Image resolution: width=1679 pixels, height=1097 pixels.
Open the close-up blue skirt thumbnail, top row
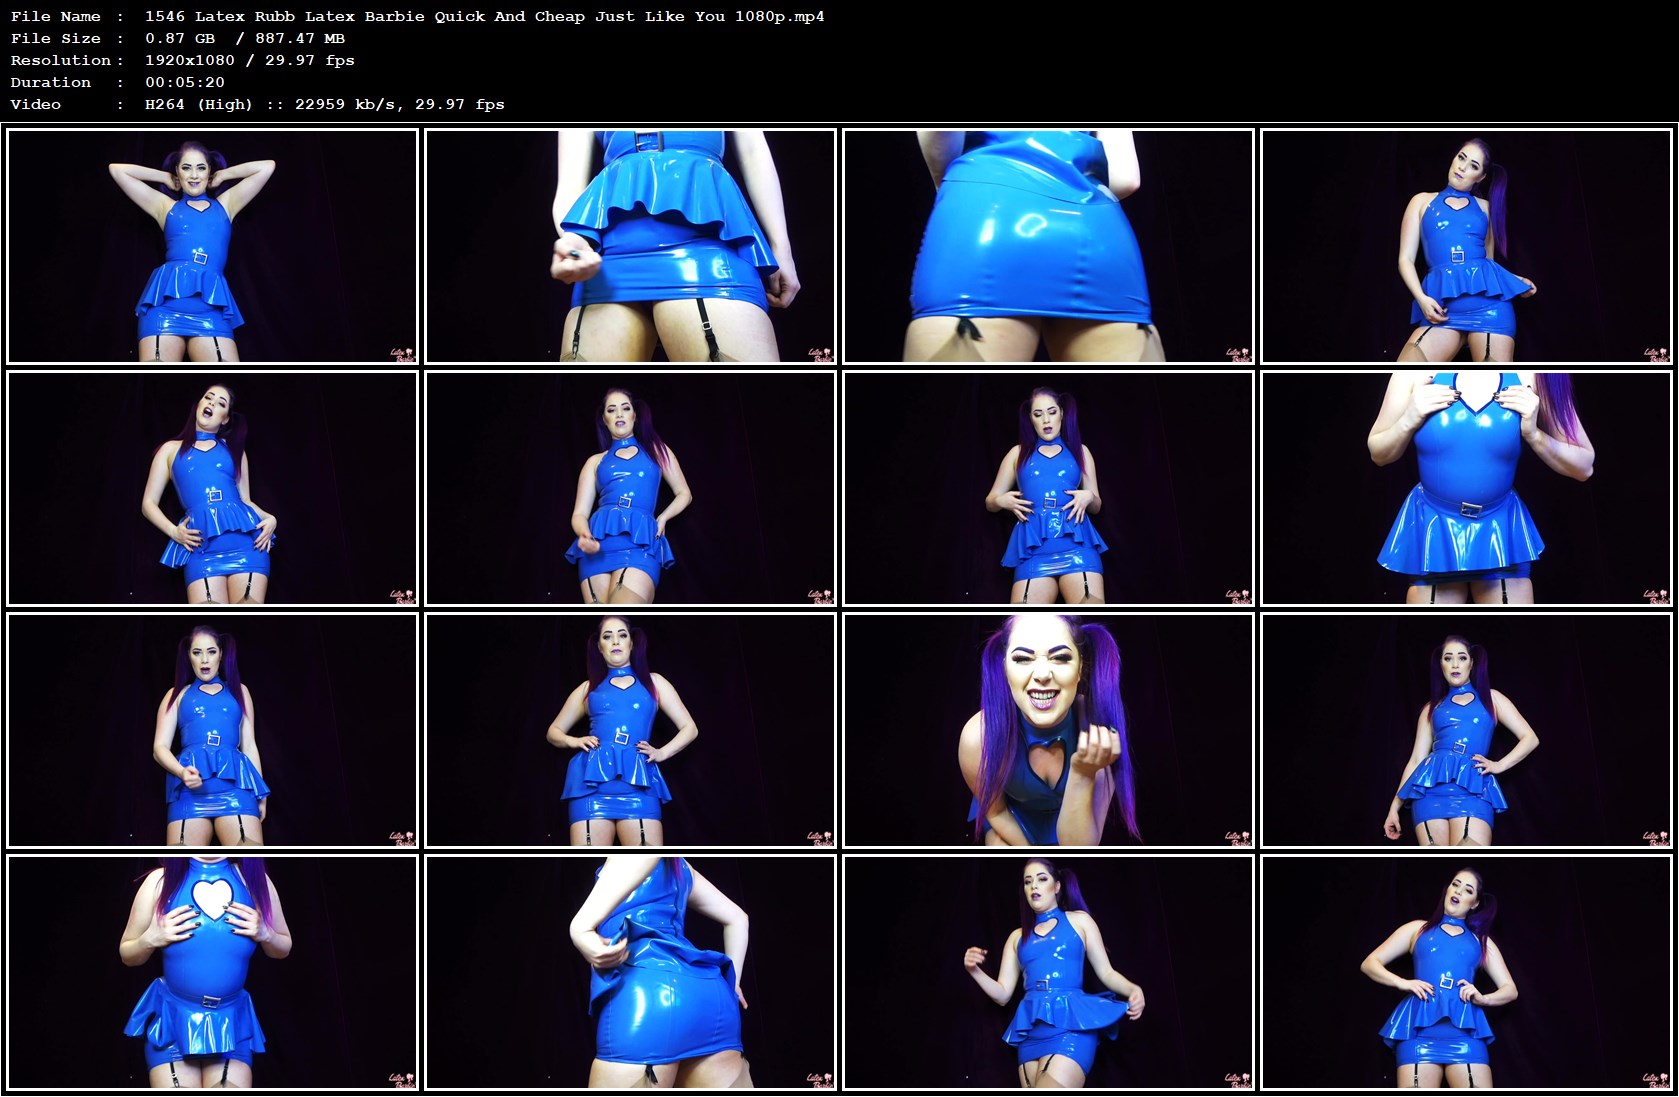coord(1049,246)
